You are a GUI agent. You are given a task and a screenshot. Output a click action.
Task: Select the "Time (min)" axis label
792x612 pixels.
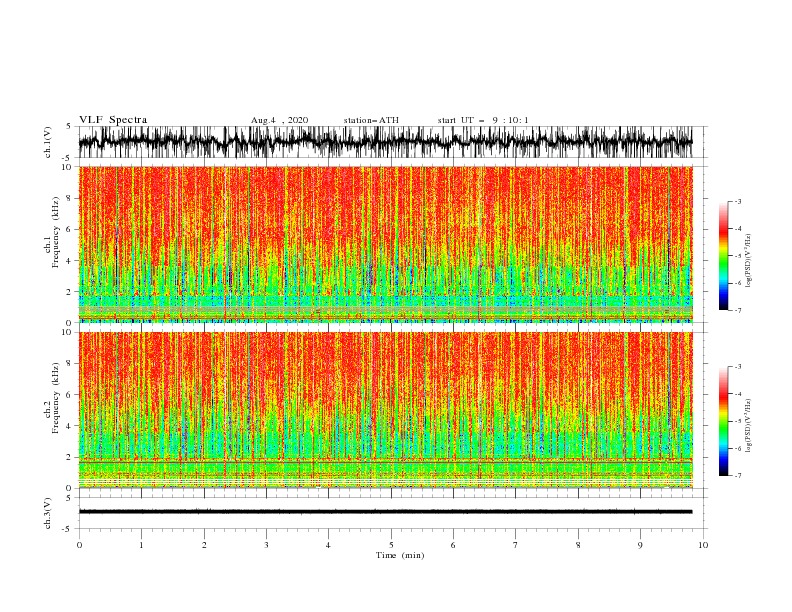(x=400, y=555)
